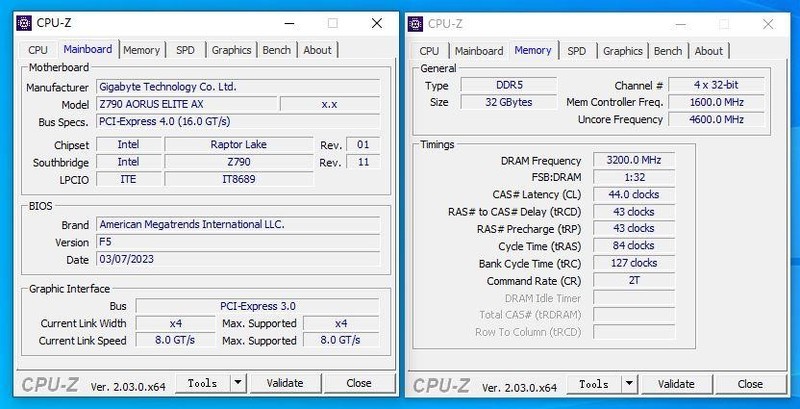
Task: Click Southbridge name field Z790
Action: click(x=239, y=162)
